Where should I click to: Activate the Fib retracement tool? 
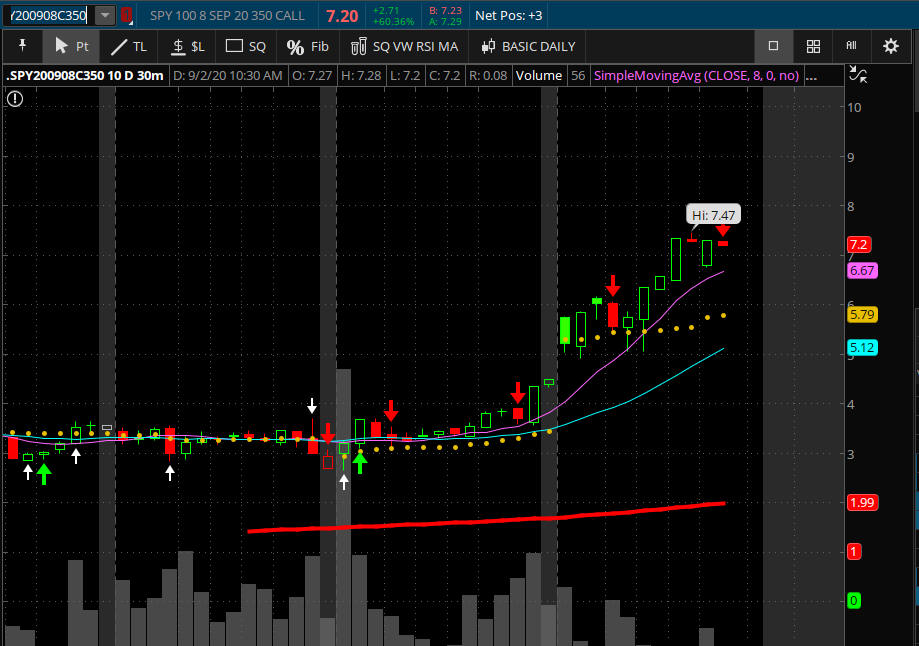coord(308,46)
